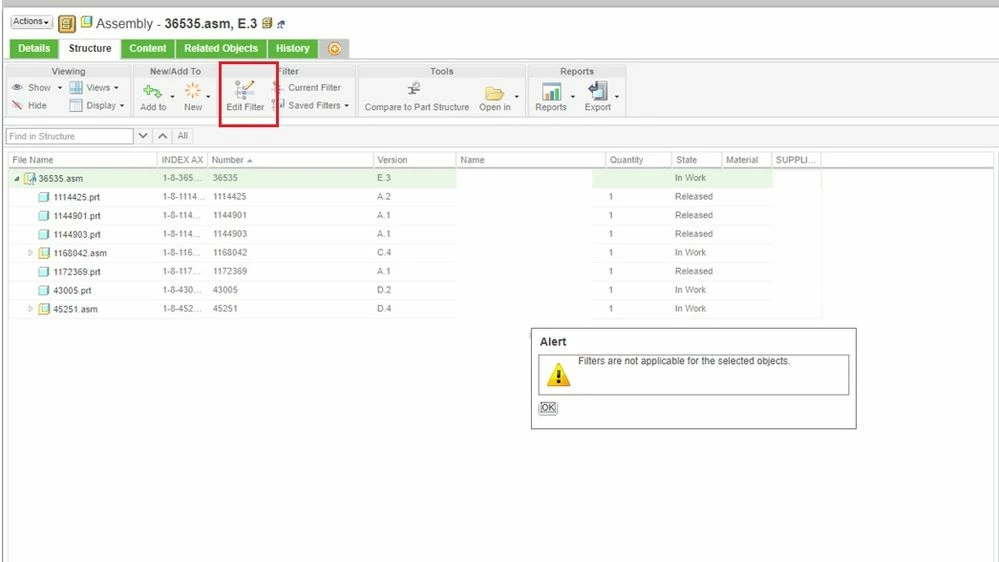The image size is (999, 562).
Task: Click the Show eye icon
Action: click(17, 87)
